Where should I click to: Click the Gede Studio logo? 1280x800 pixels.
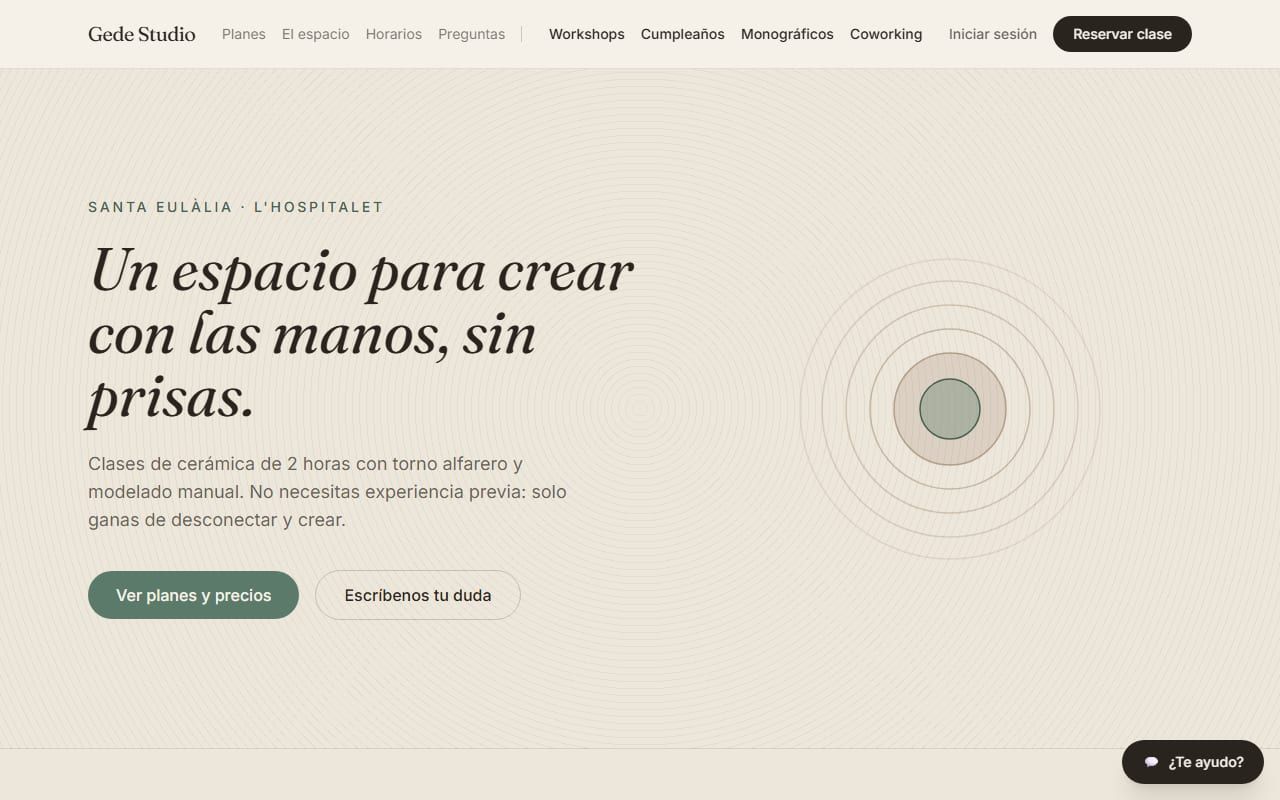click(142, 34)
